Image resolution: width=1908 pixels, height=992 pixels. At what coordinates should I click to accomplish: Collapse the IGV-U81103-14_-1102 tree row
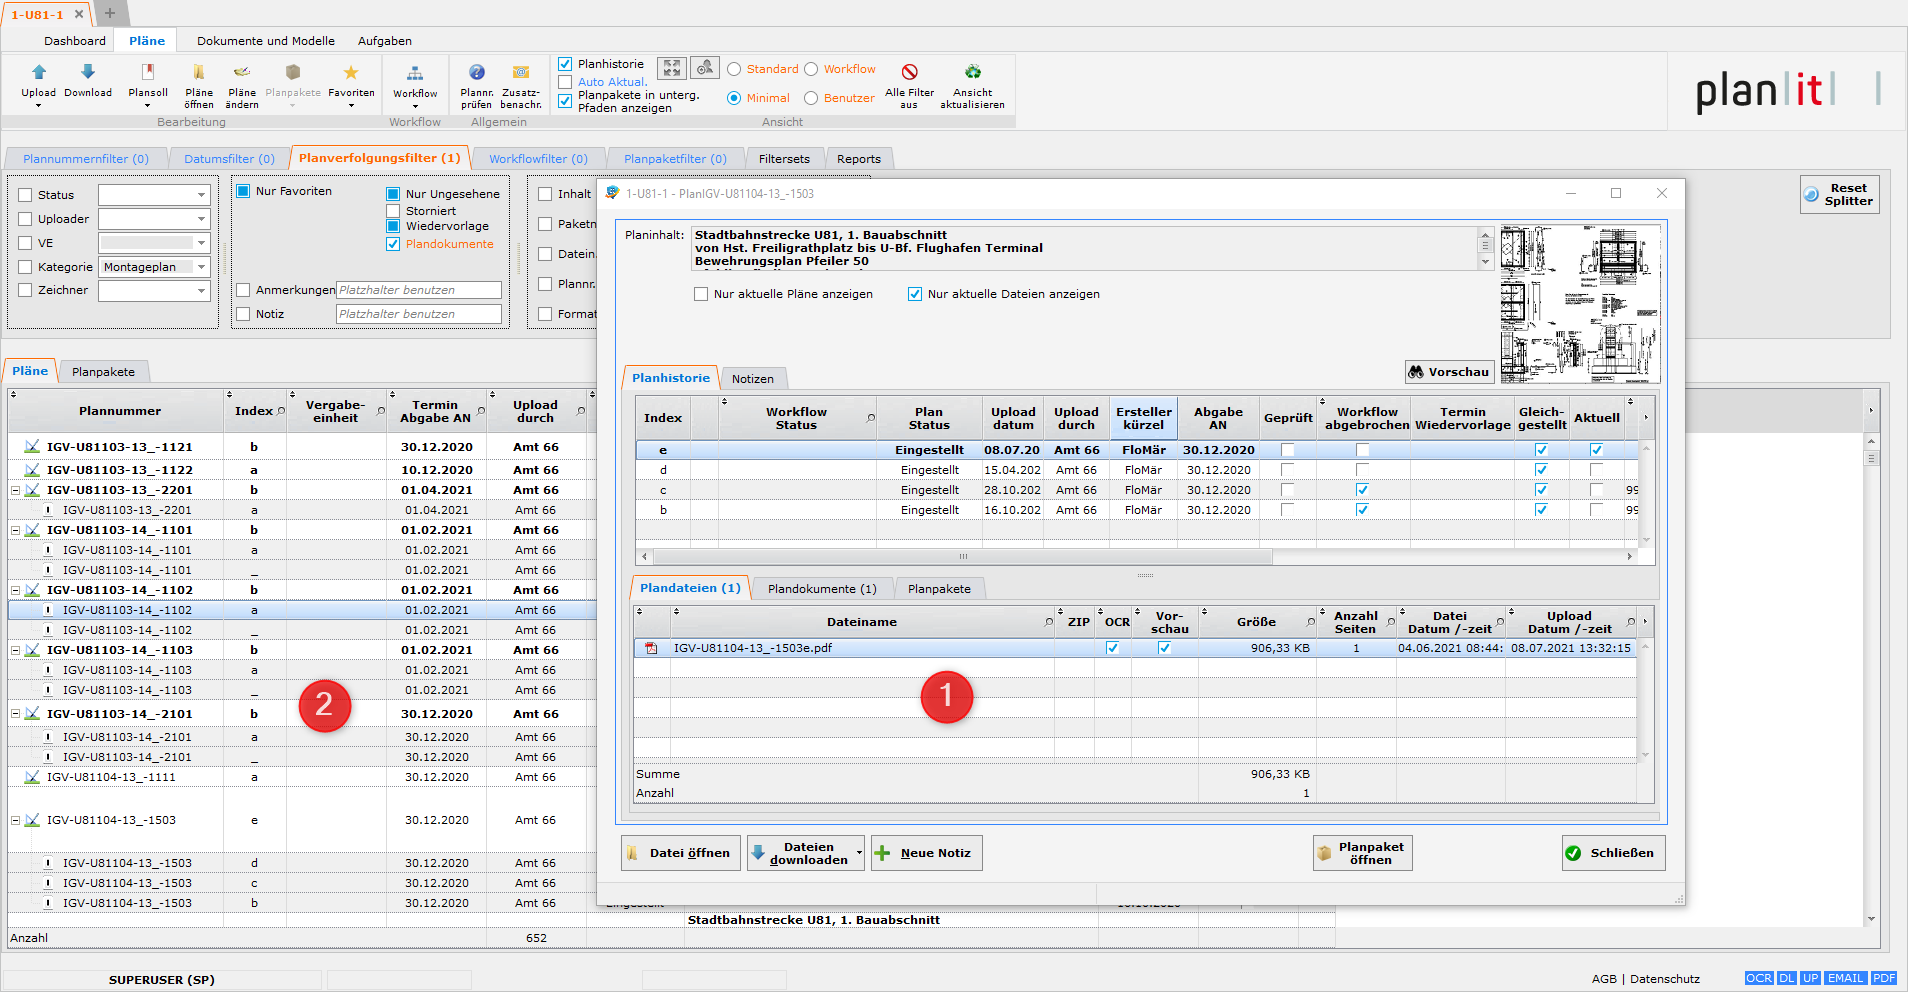[x=15, y=590]
